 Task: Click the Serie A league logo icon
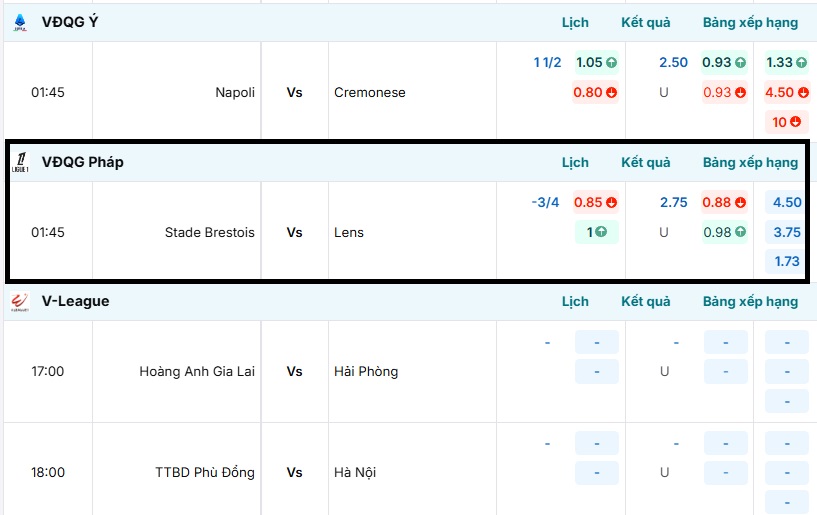pos(20,22)
